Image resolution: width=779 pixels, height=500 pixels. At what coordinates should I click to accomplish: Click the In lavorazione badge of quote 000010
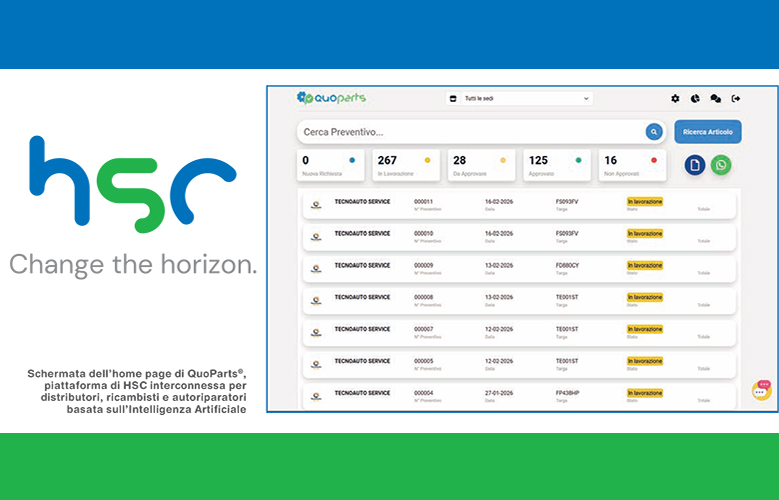pos(645,233)
